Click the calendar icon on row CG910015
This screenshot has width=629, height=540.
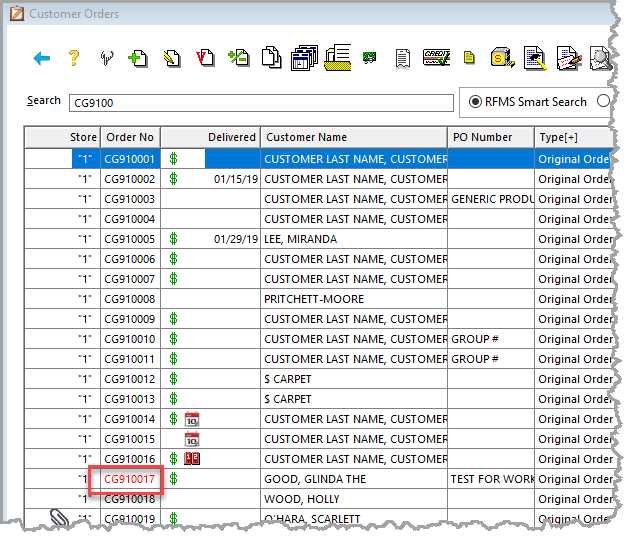click(x=192, y=439)
